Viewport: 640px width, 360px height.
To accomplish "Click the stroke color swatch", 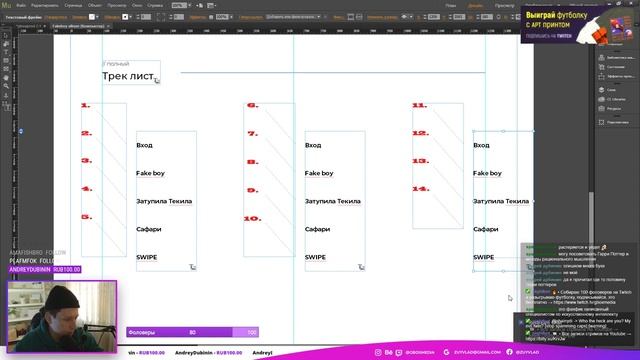I will (125, 17).
